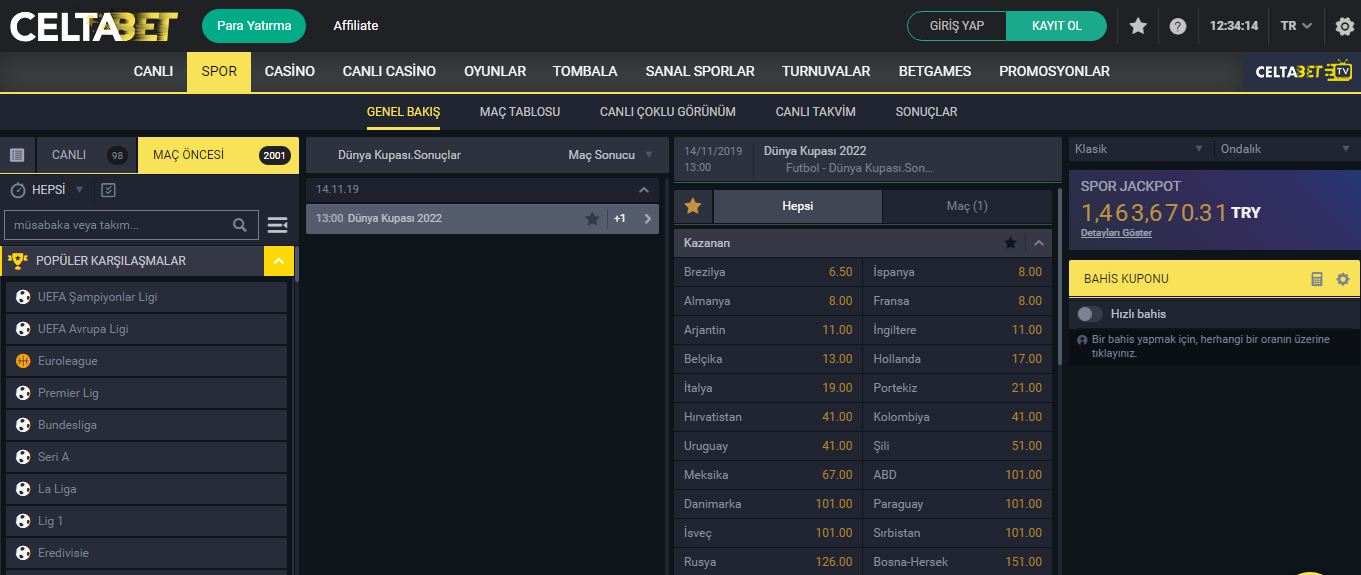
Task: Open the SONUÇLAR tab
Action: pyautogui.click(x=926, y=112)
